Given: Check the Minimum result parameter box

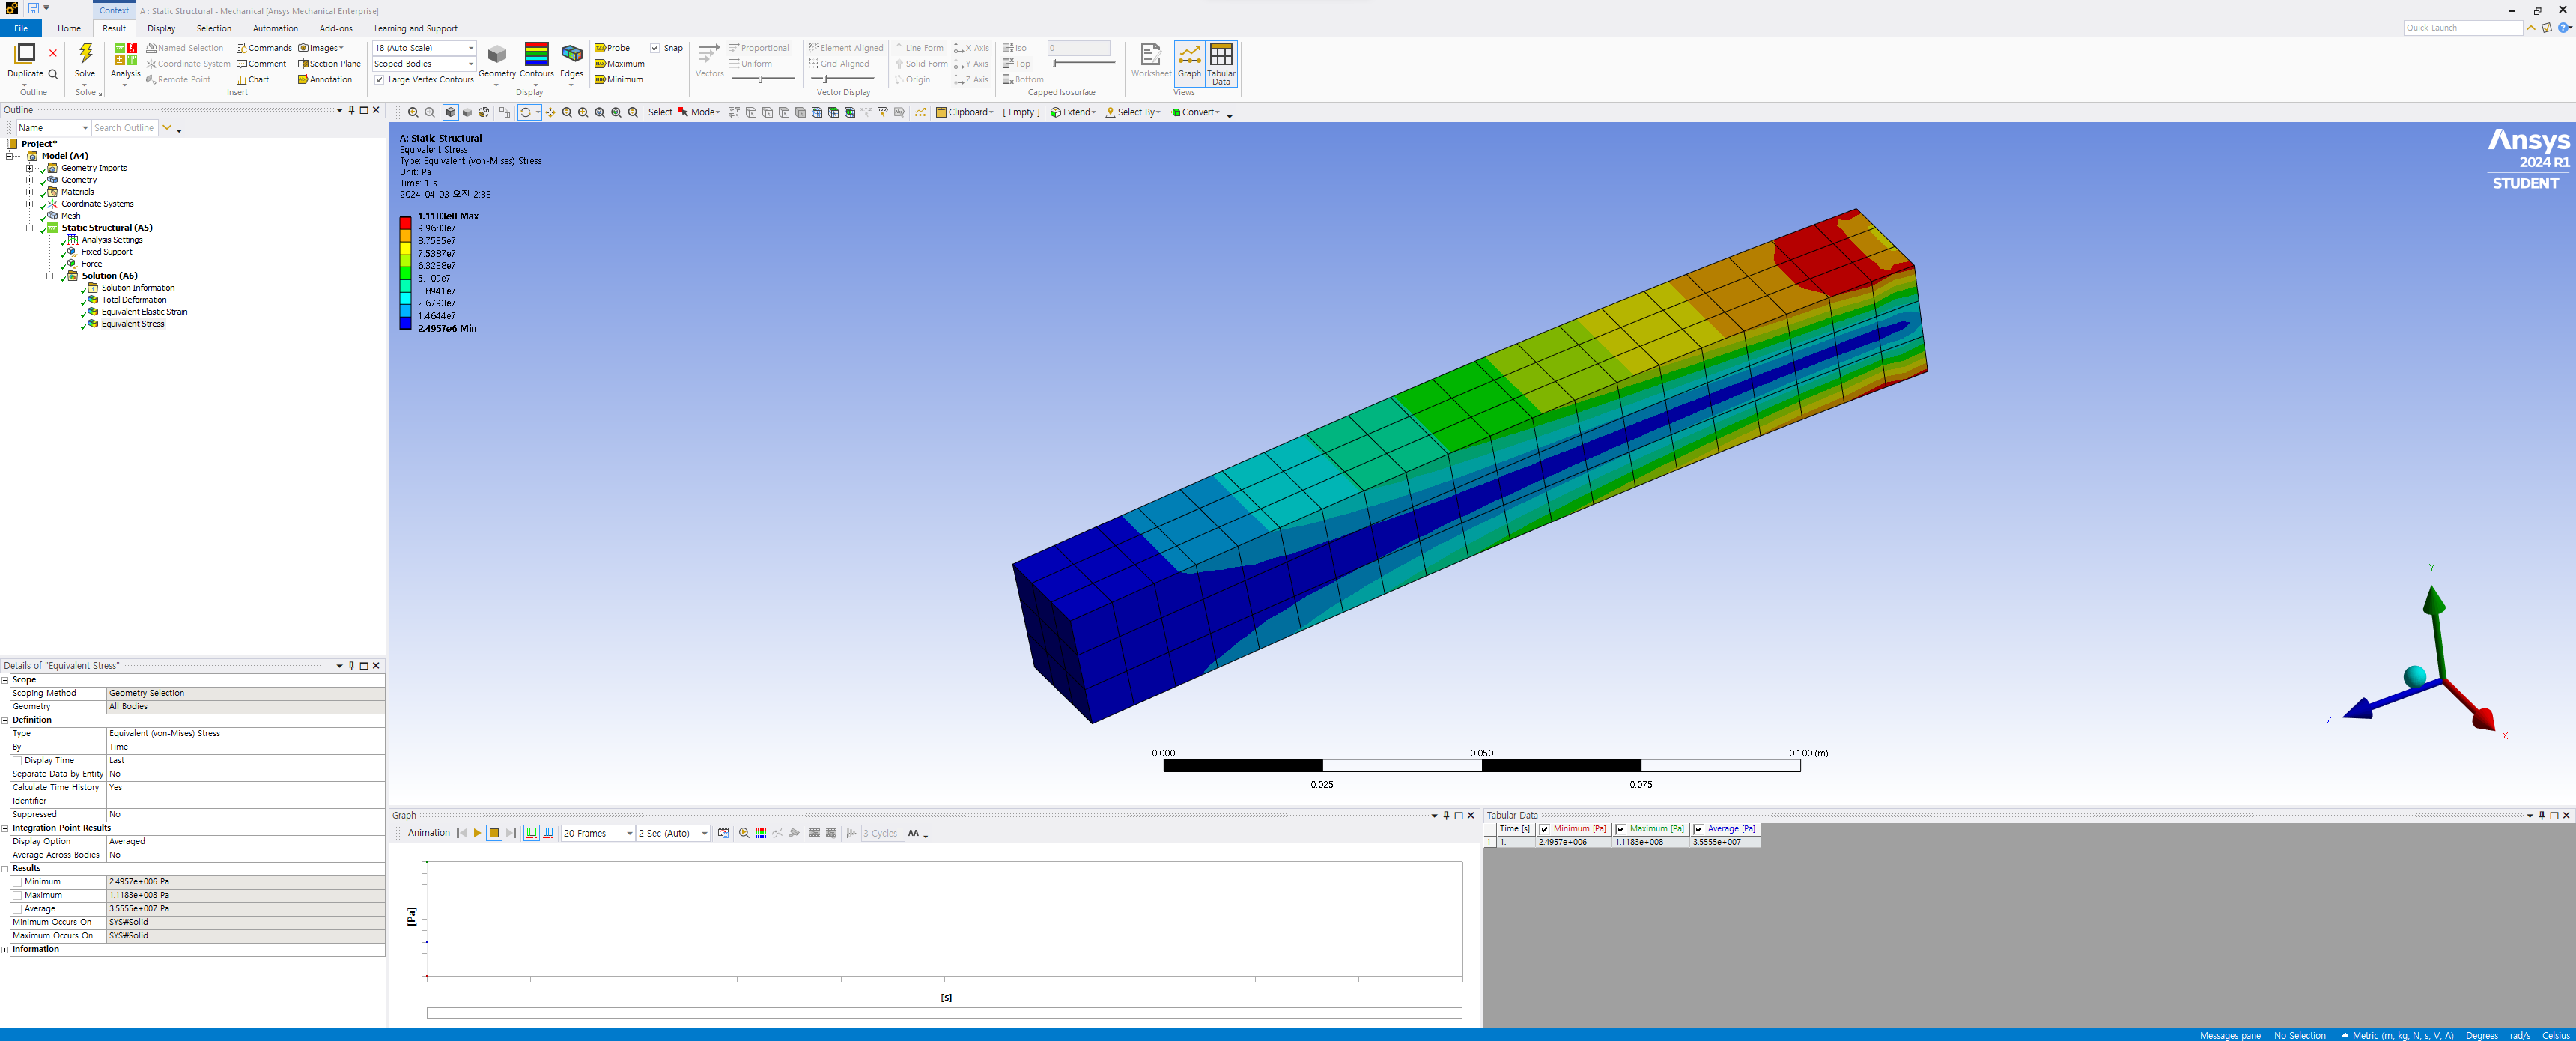Looking at the screenshot, I should (17, 882).
